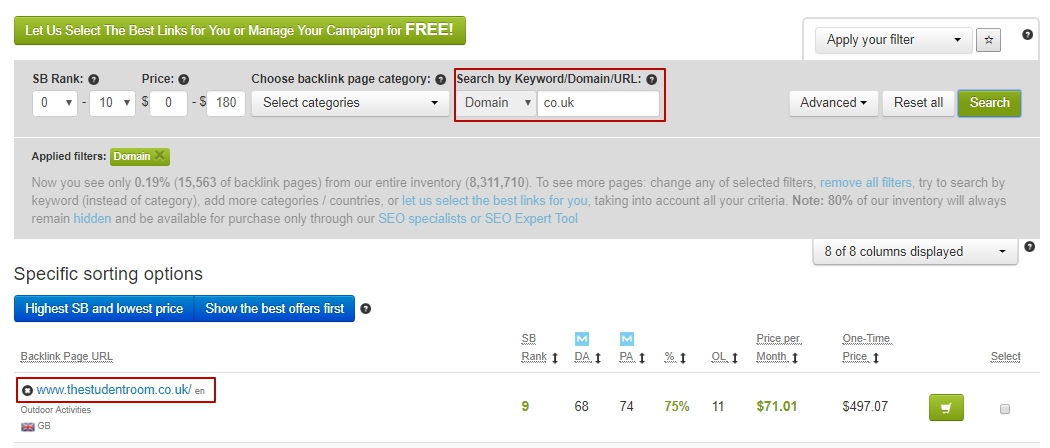
Task: Click the keyword search field containing co.uk
Action: [x=597, y=102]
